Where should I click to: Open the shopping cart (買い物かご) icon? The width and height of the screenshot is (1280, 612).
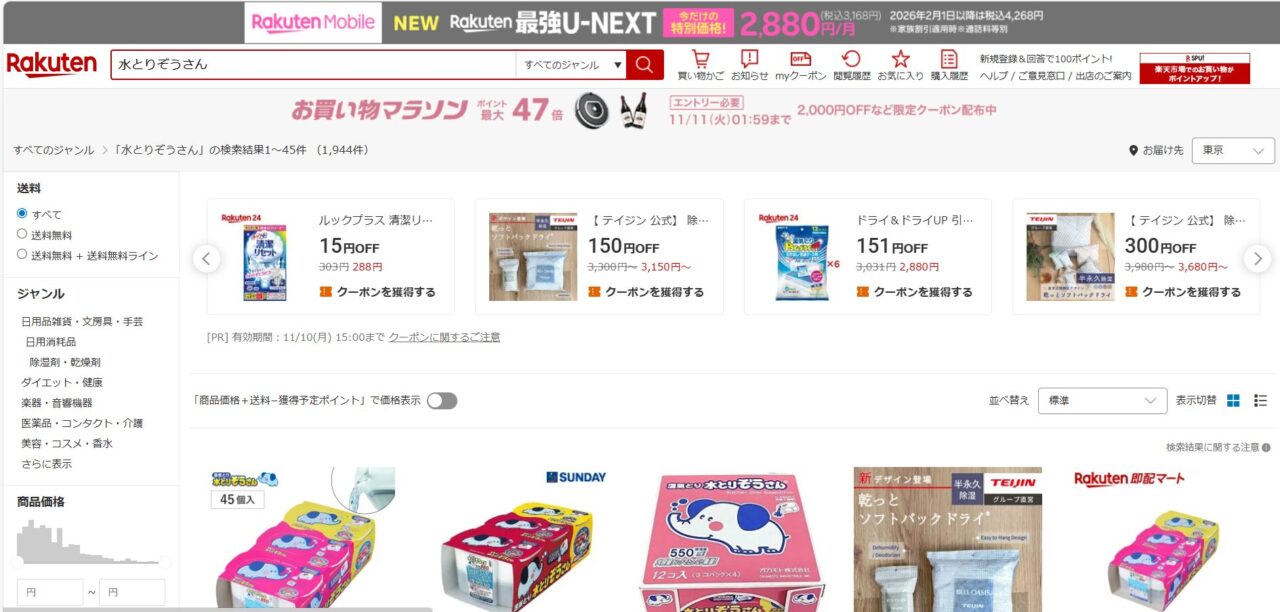700,65
